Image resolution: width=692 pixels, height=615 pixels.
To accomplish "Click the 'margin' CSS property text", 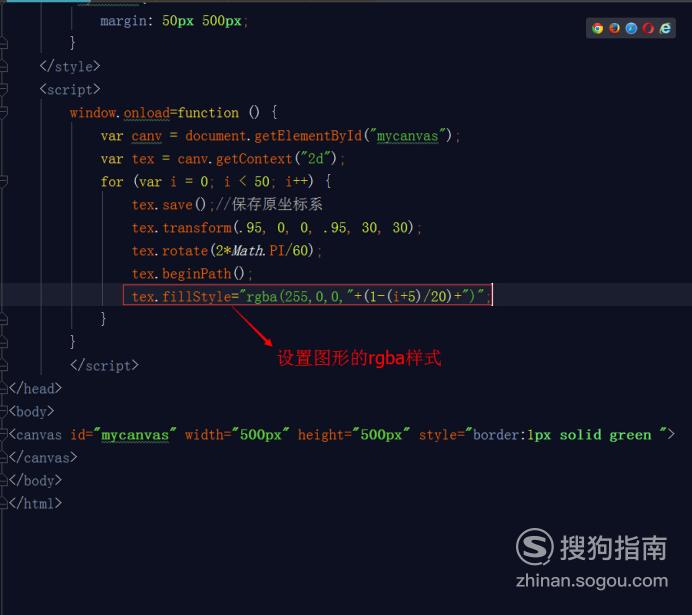I will tap(124, 21).
